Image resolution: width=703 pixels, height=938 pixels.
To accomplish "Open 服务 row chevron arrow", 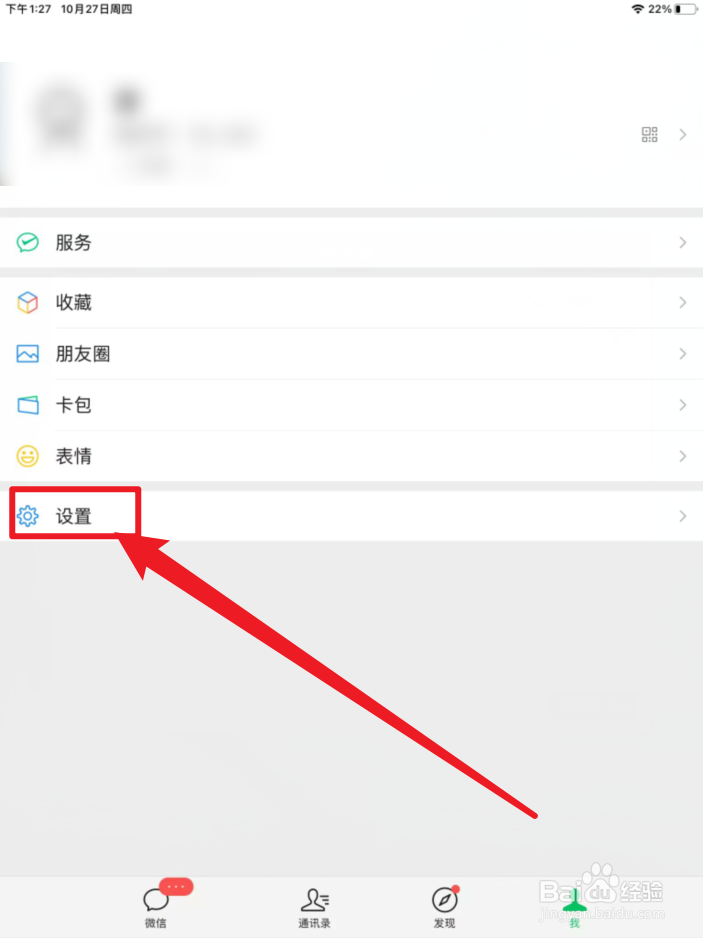I will click(x=683, y=242).
